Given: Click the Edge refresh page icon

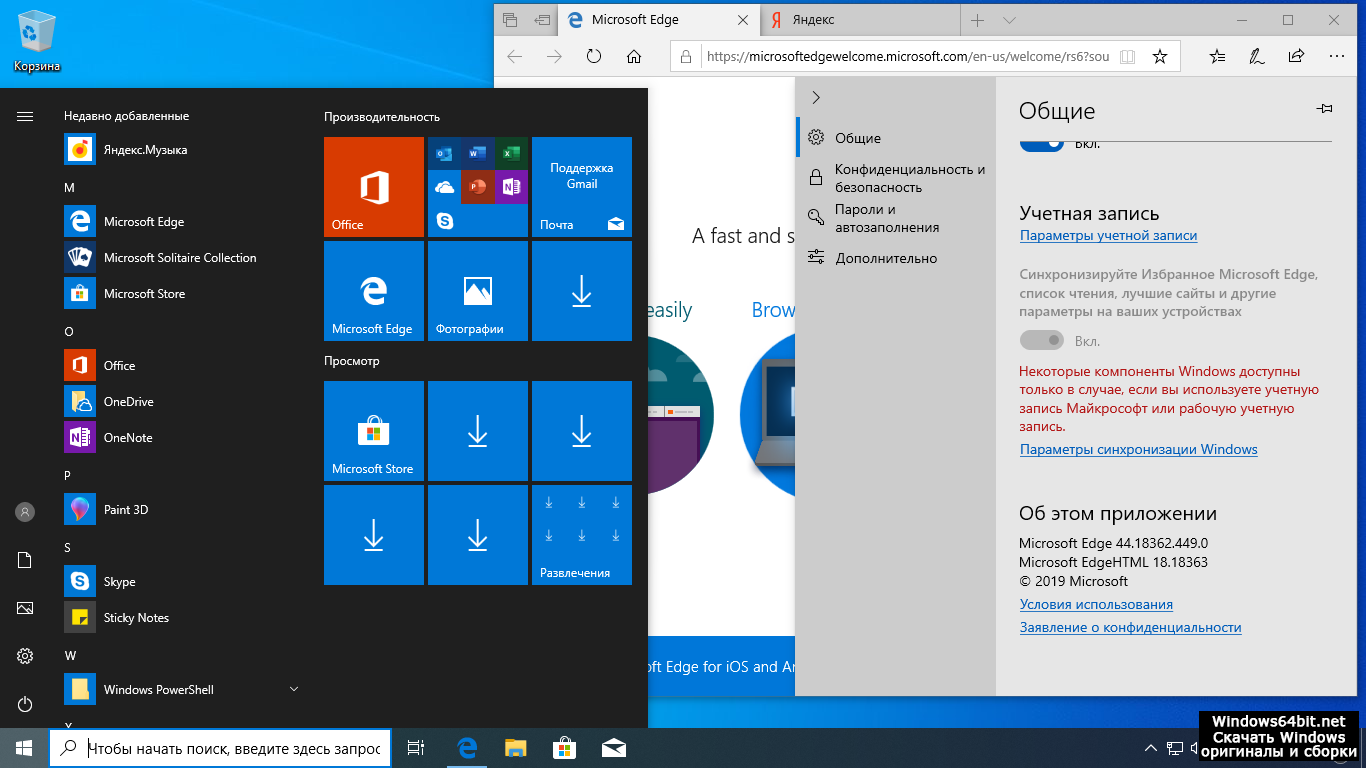Looking at the screenshot, I should pos(594,57).
